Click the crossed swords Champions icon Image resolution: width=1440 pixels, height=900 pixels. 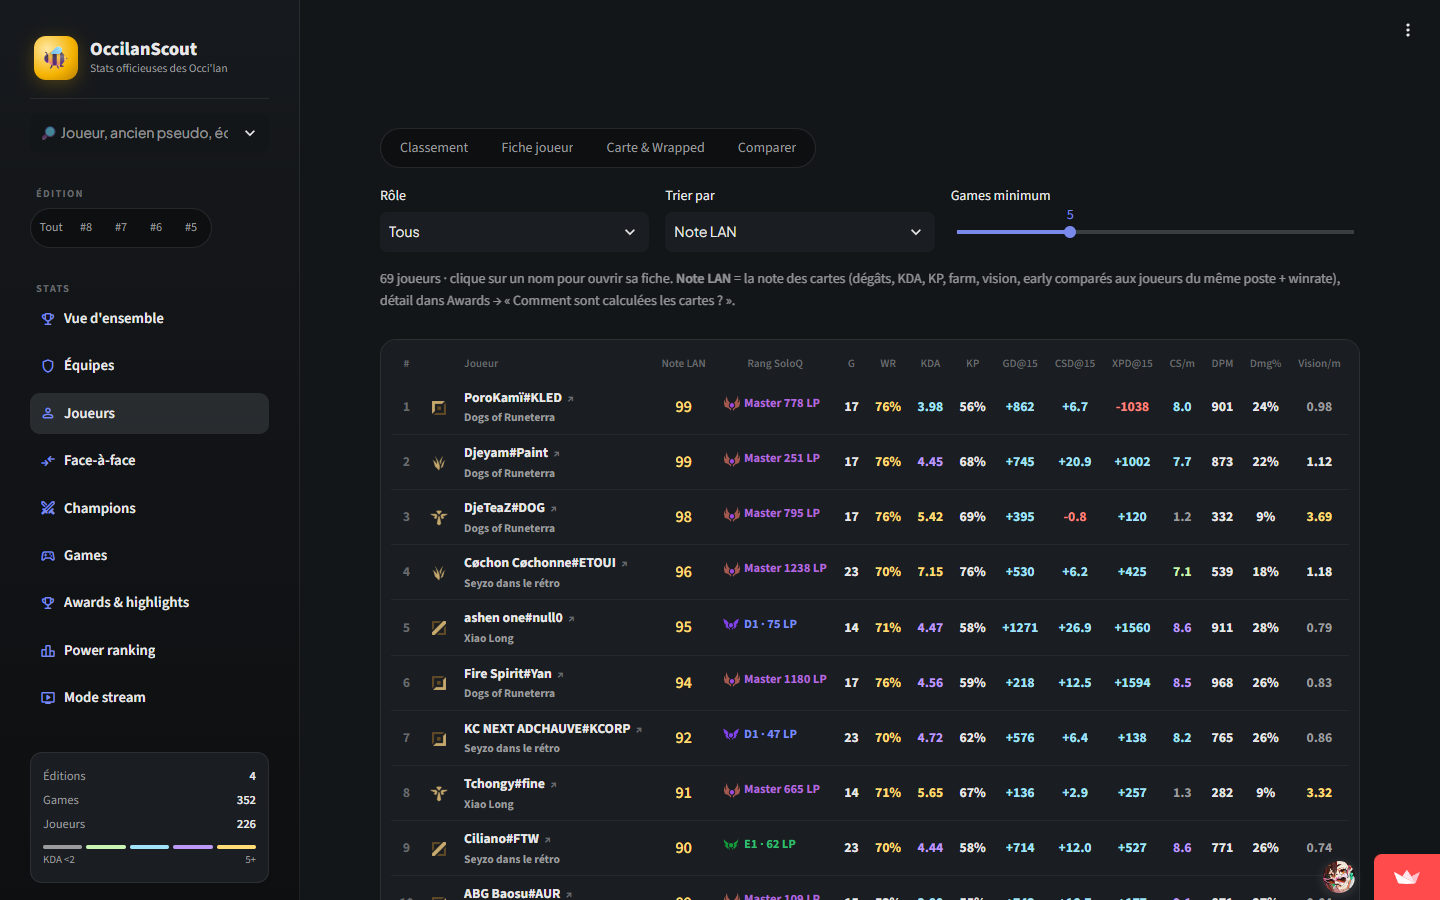[x=48, y=508]
